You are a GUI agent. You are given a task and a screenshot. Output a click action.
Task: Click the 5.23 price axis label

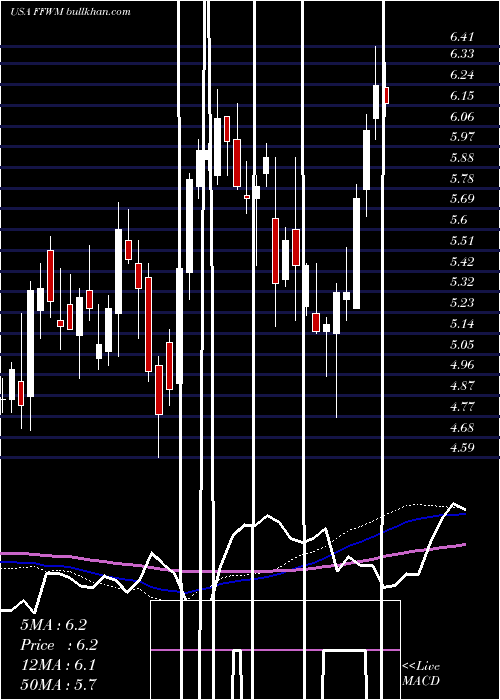tap(462, 303)
